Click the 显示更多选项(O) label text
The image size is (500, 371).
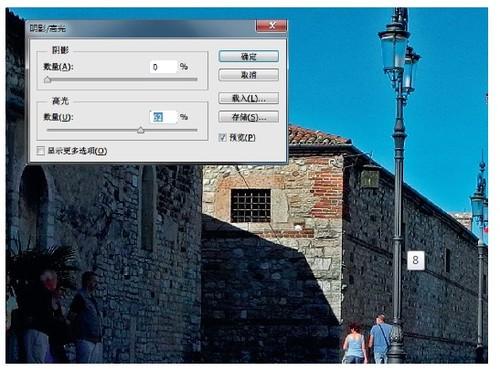[77, 151]
